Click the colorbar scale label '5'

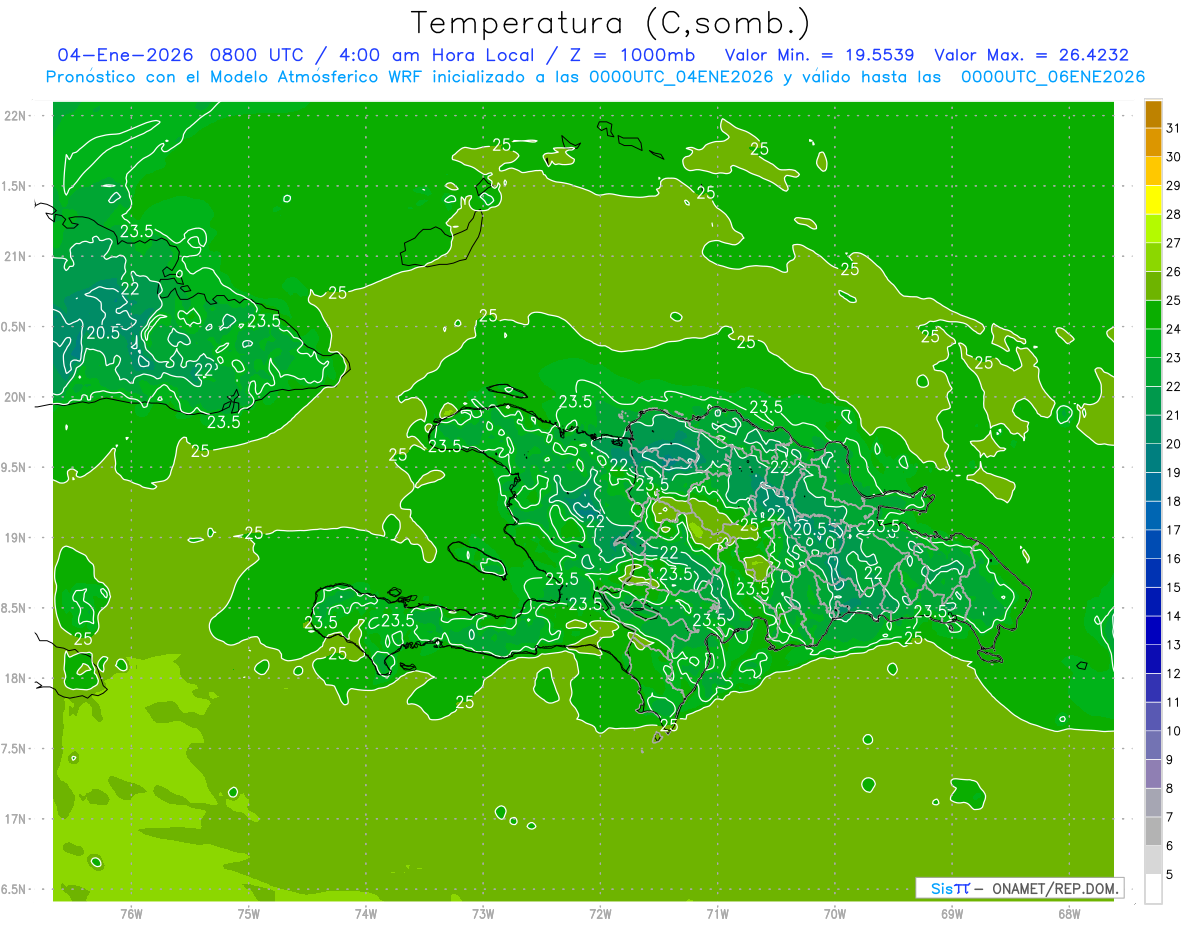tap(1170, 875)
